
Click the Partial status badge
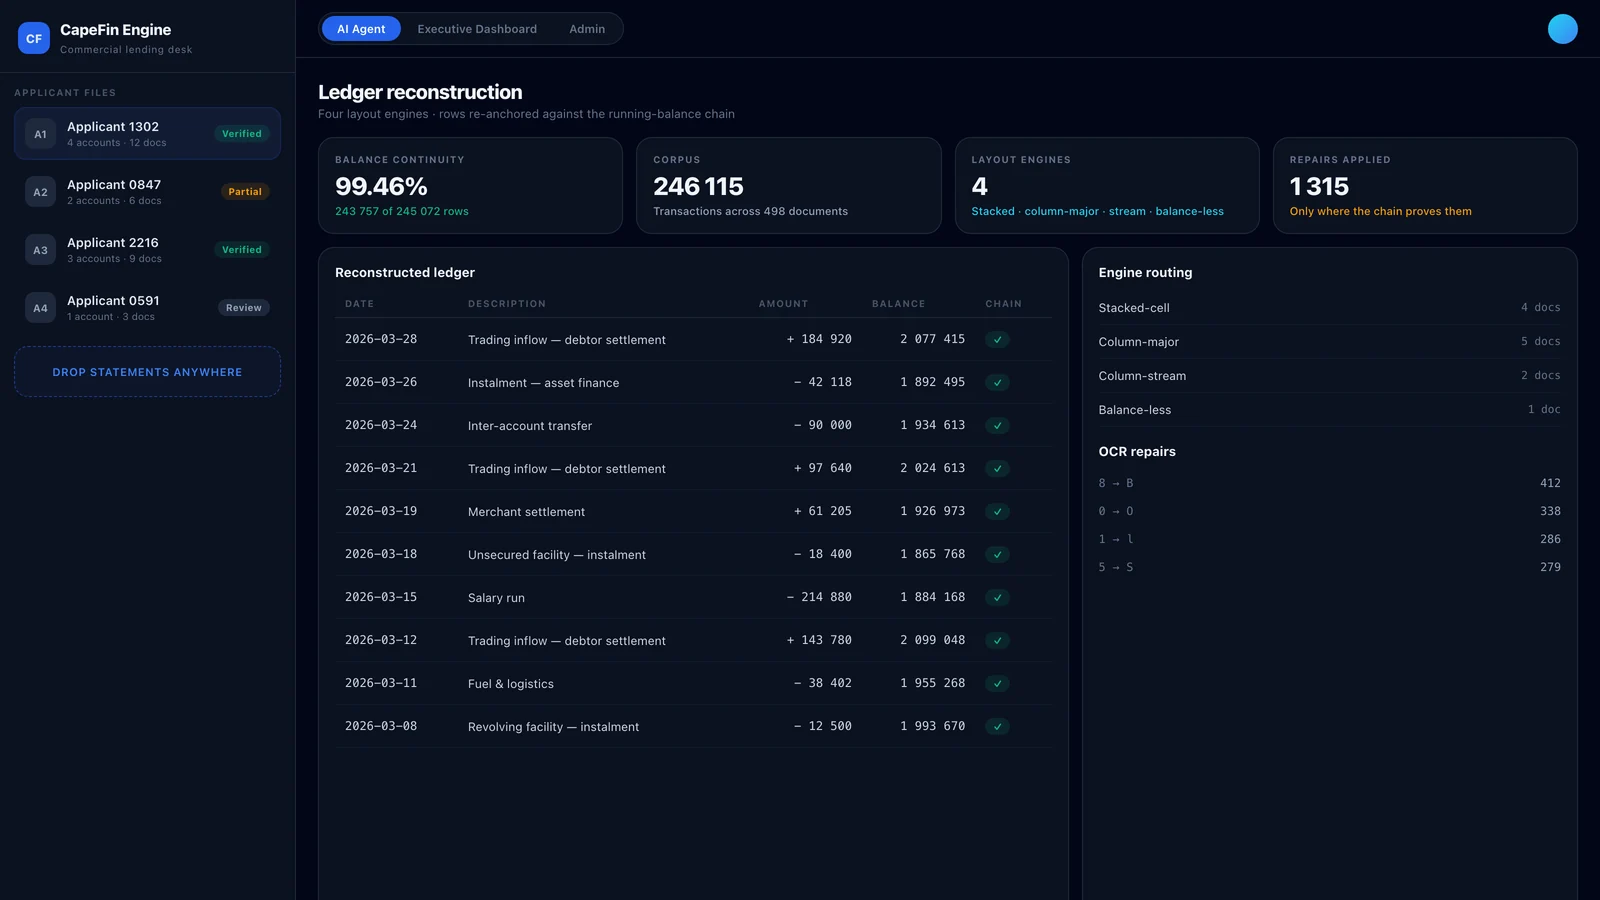click(x=244, y=192)
